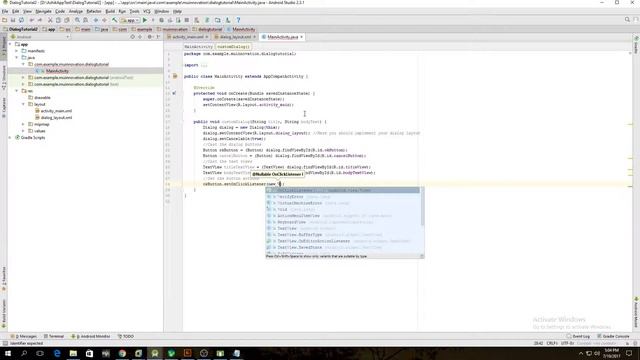Switch to the dialog_layout.xml editor tab
Image resolution: width=640 pixels, height=360 pixels.
coord(235,37)
